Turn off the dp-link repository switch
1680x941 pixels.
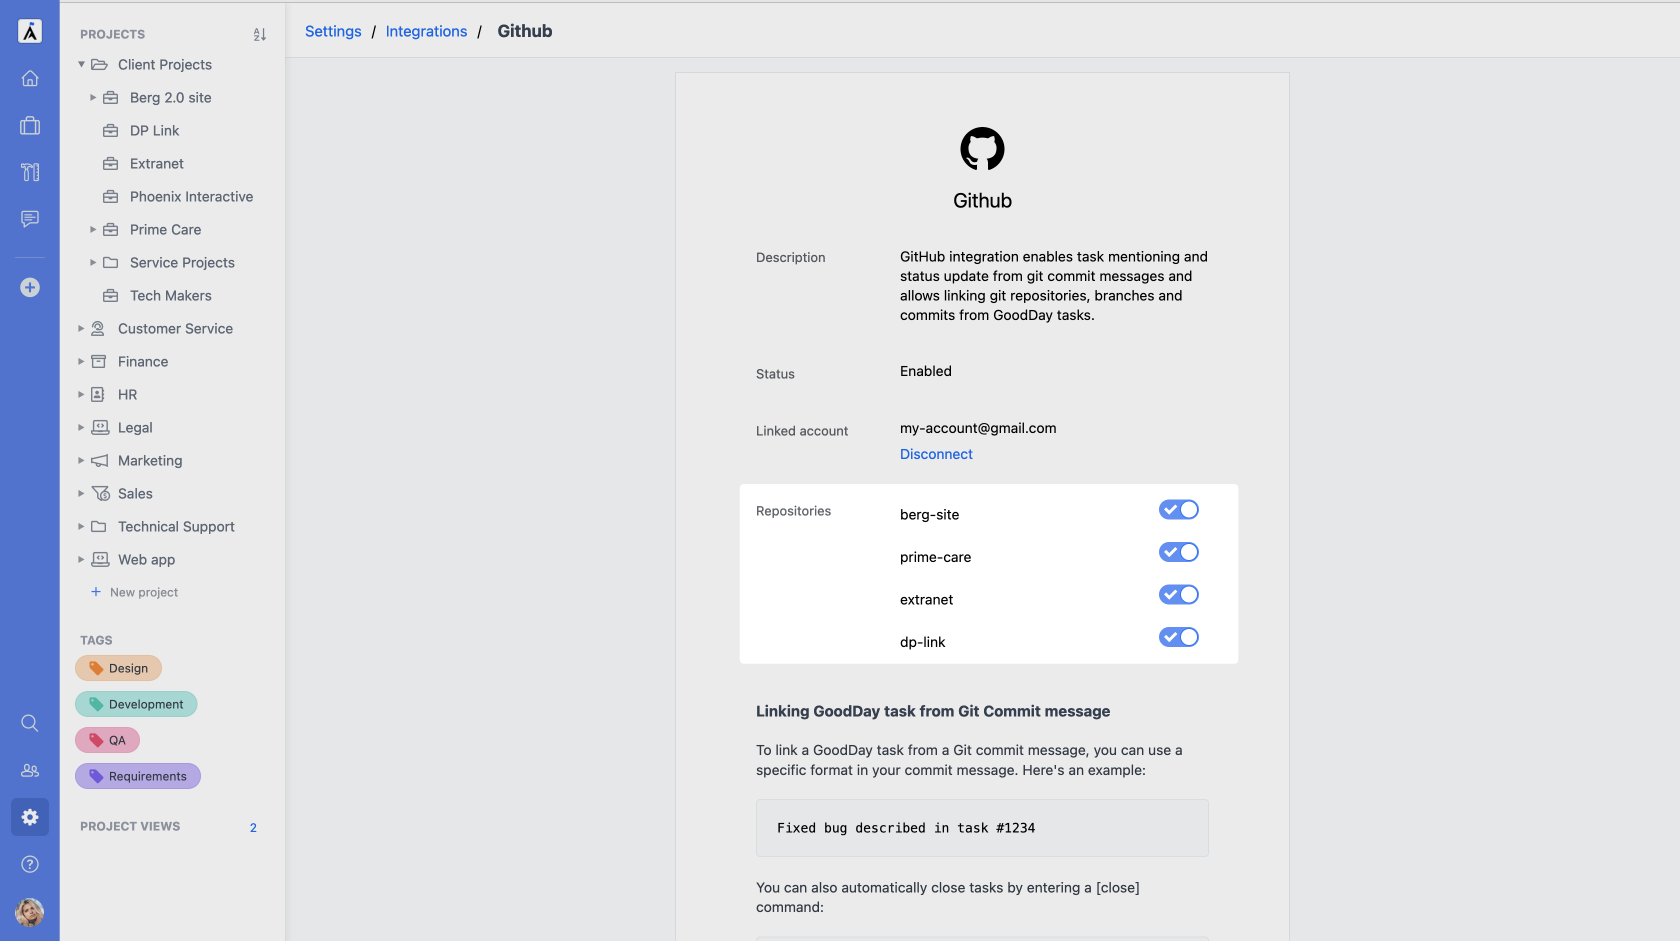coord(1179,637)
